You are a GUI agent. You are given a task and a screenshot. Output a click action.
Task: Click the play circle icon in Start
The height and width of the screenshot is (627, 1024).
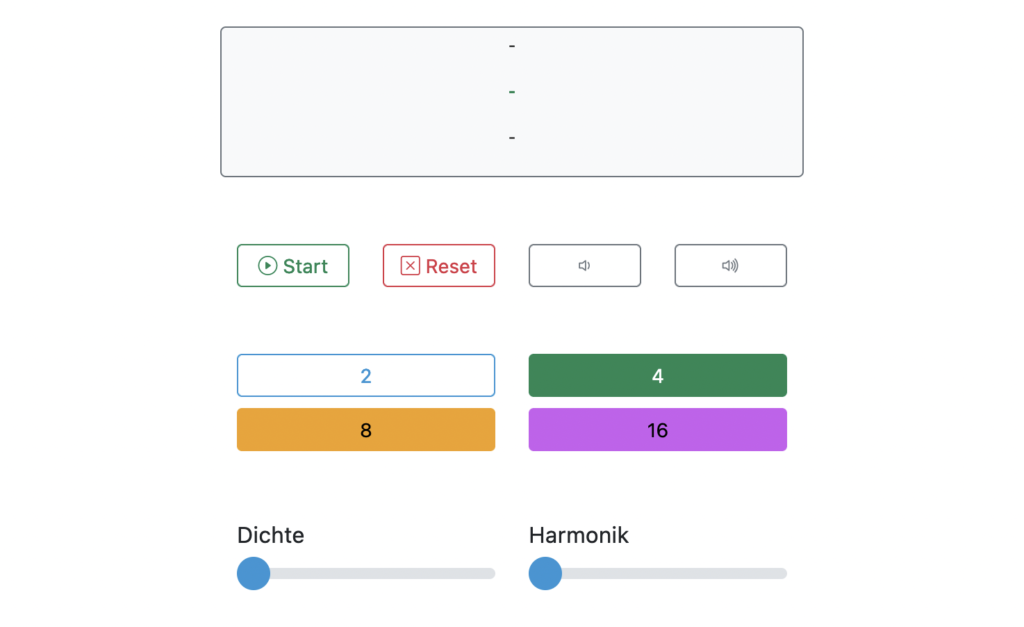[x=267, y=266]
